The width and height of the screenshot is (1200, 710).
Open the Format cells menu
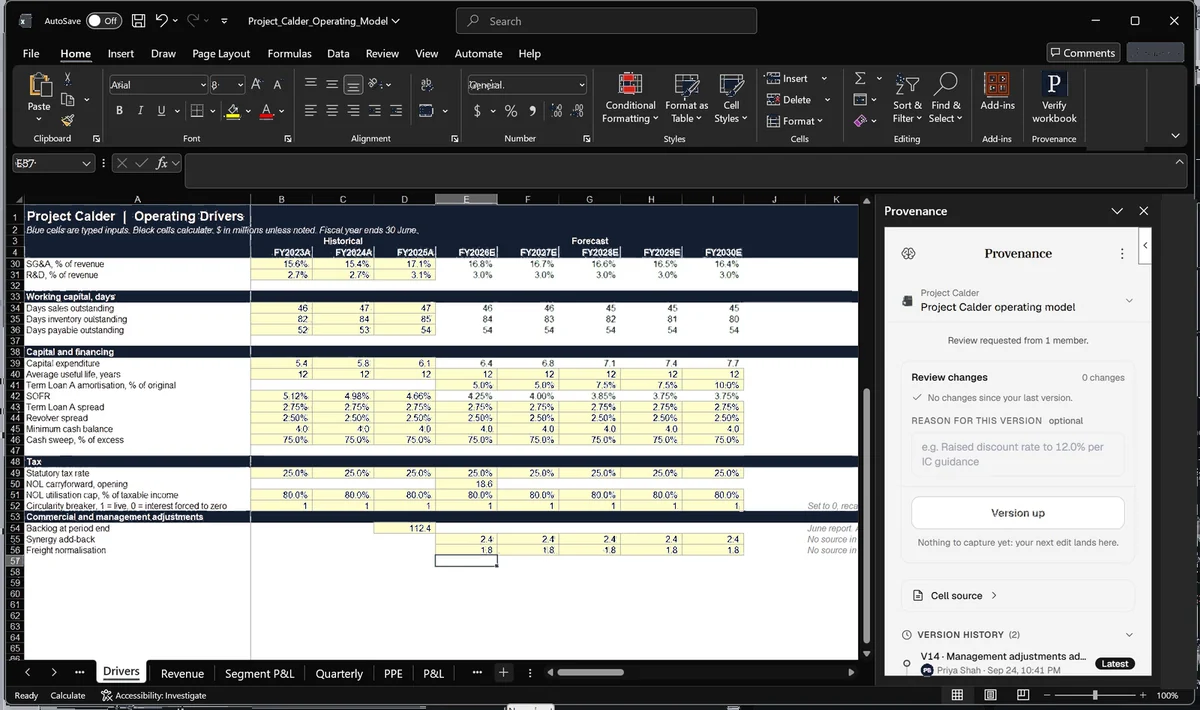(794, 121)
